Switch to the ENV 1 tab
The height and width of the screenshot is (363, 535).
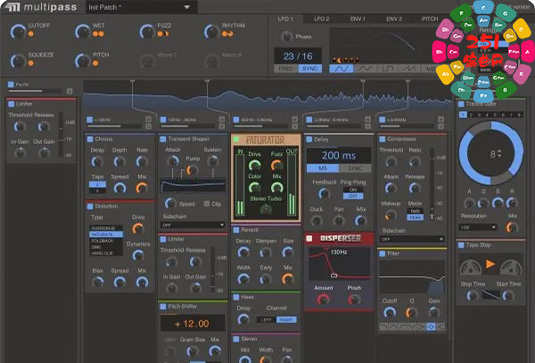358,19
